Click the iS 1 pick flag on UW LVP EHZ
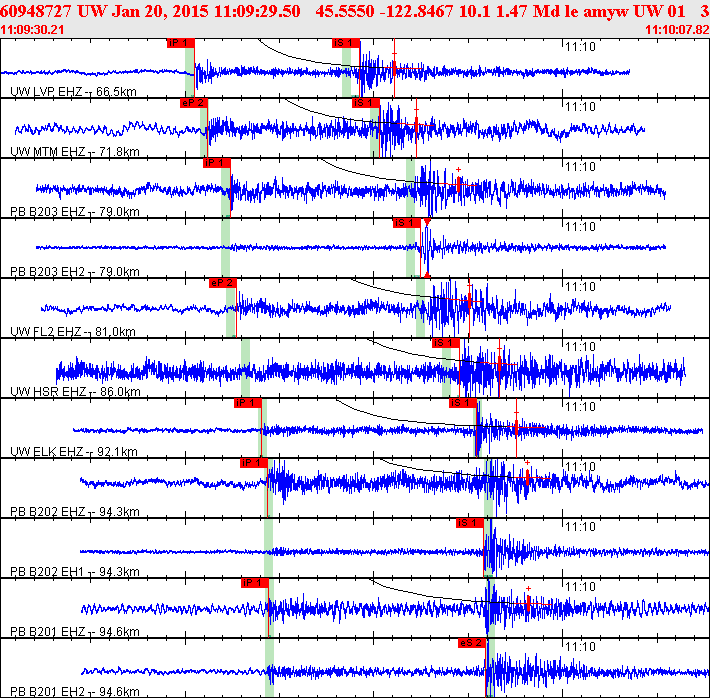The width and height of the screenshot is (710, 698). click(346, 43)
